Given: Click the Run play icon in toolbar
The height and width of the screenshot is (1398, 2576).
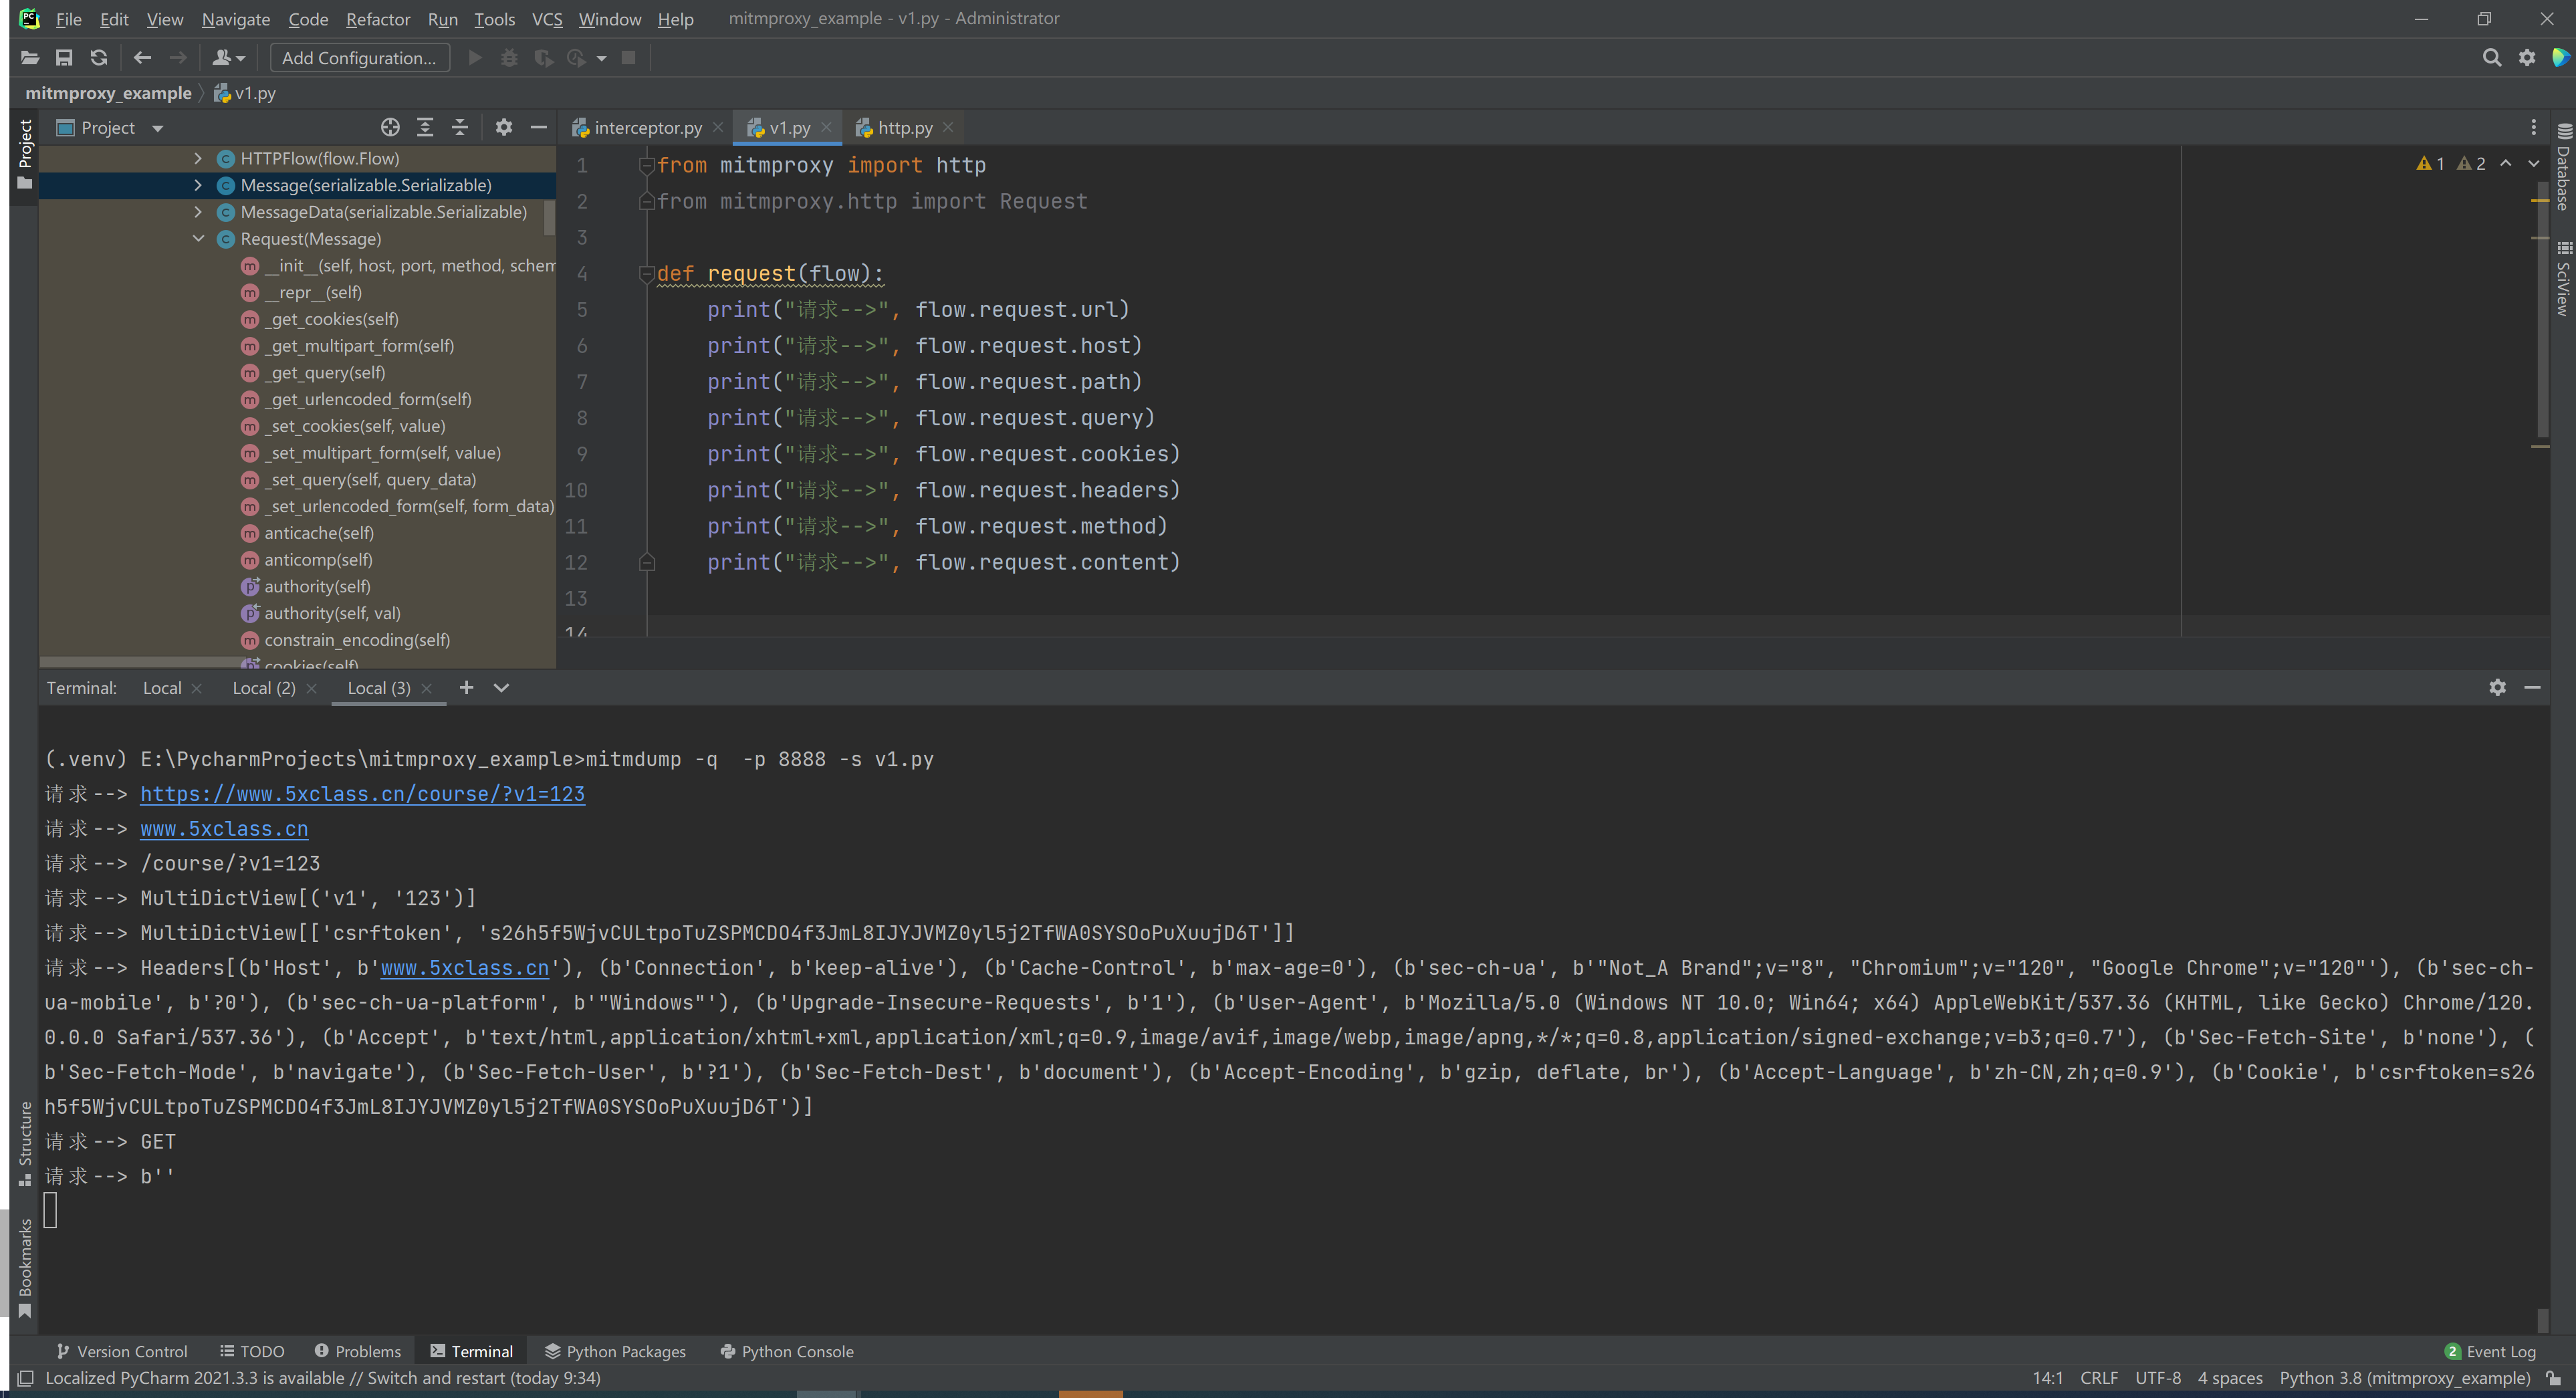Looking at the screenshot, I should [476, 58].
